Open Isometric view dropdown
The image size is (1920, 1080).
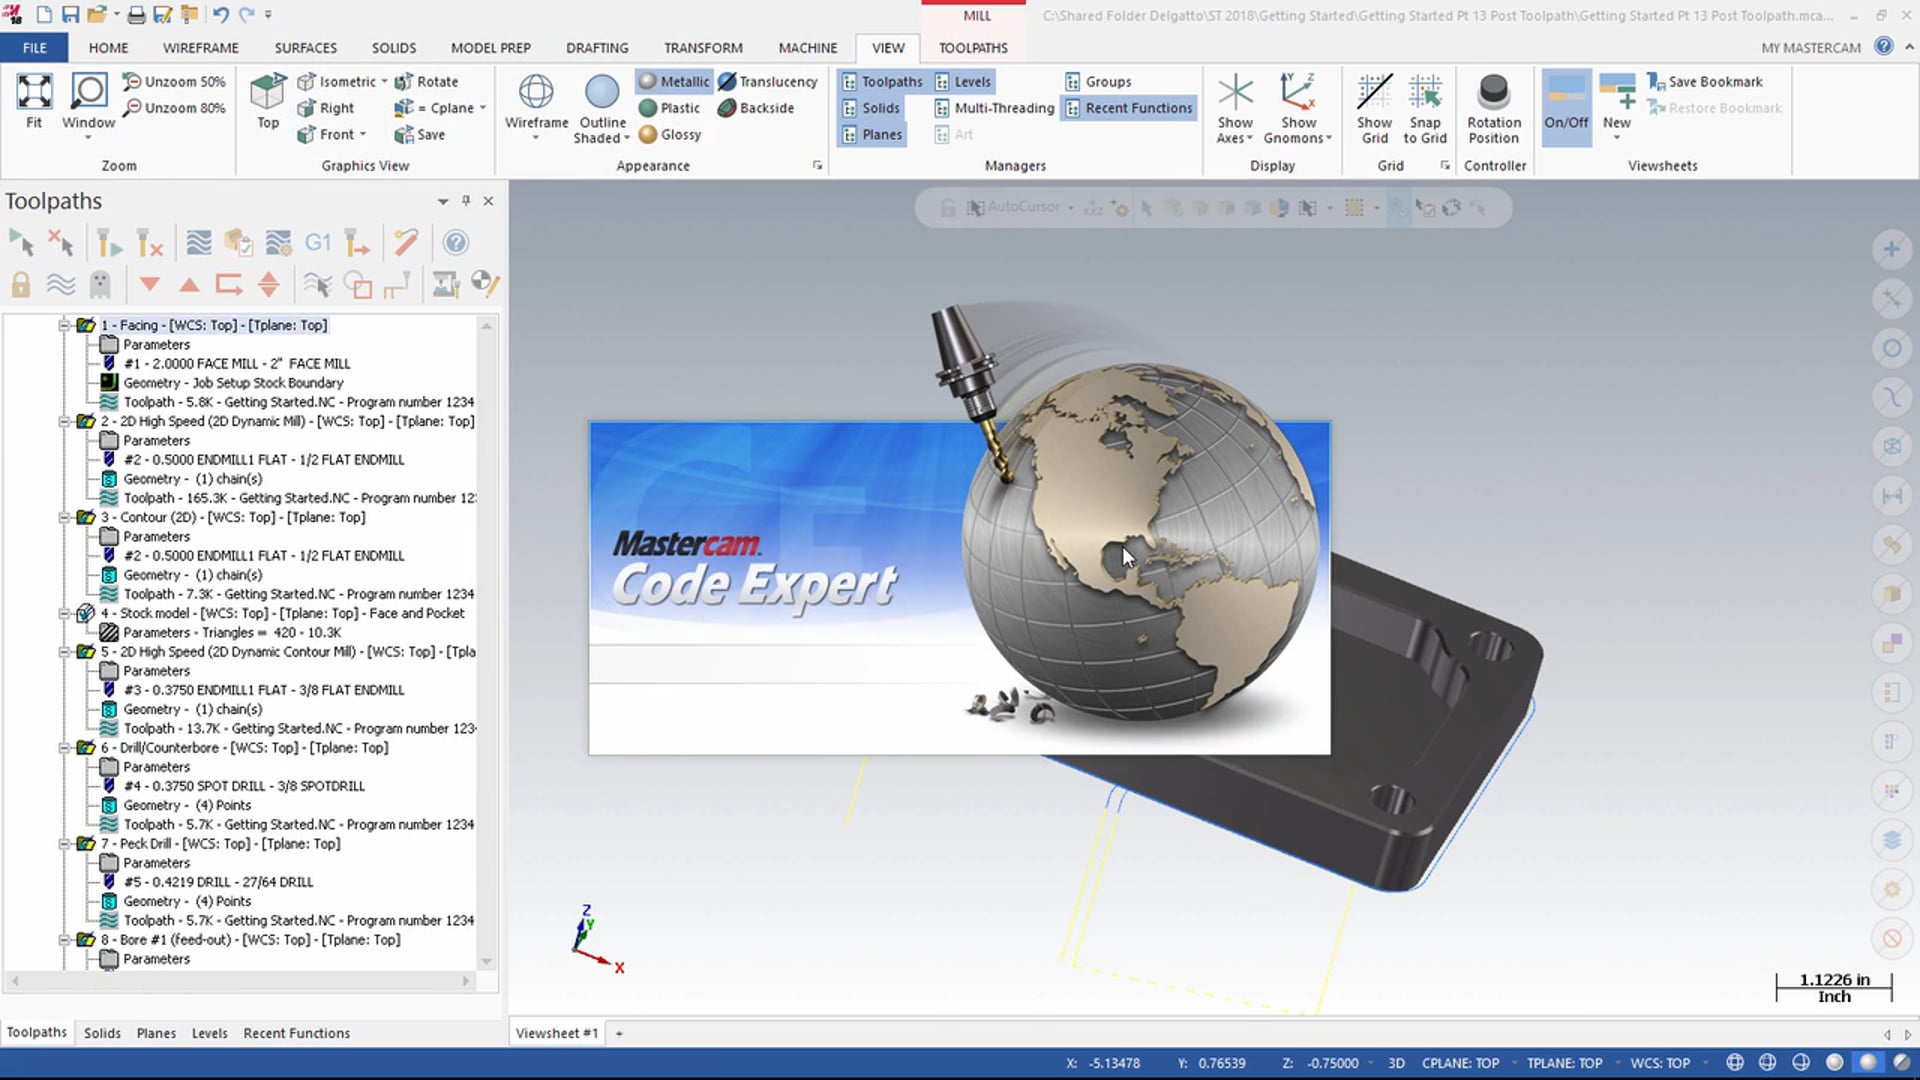384,82
